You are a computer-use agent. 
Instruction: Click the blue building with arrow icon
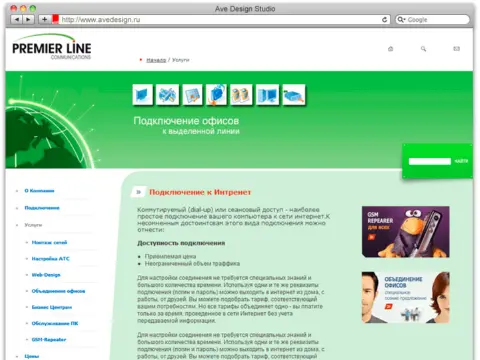point(216,95)
